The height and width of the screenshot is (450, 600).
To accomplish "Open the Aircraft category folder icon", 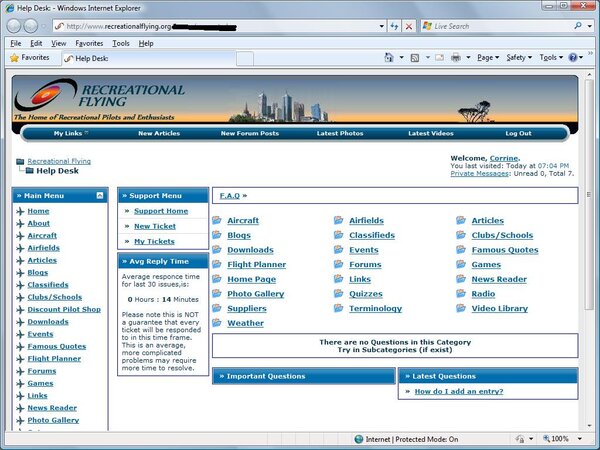I will pos(217,221).
